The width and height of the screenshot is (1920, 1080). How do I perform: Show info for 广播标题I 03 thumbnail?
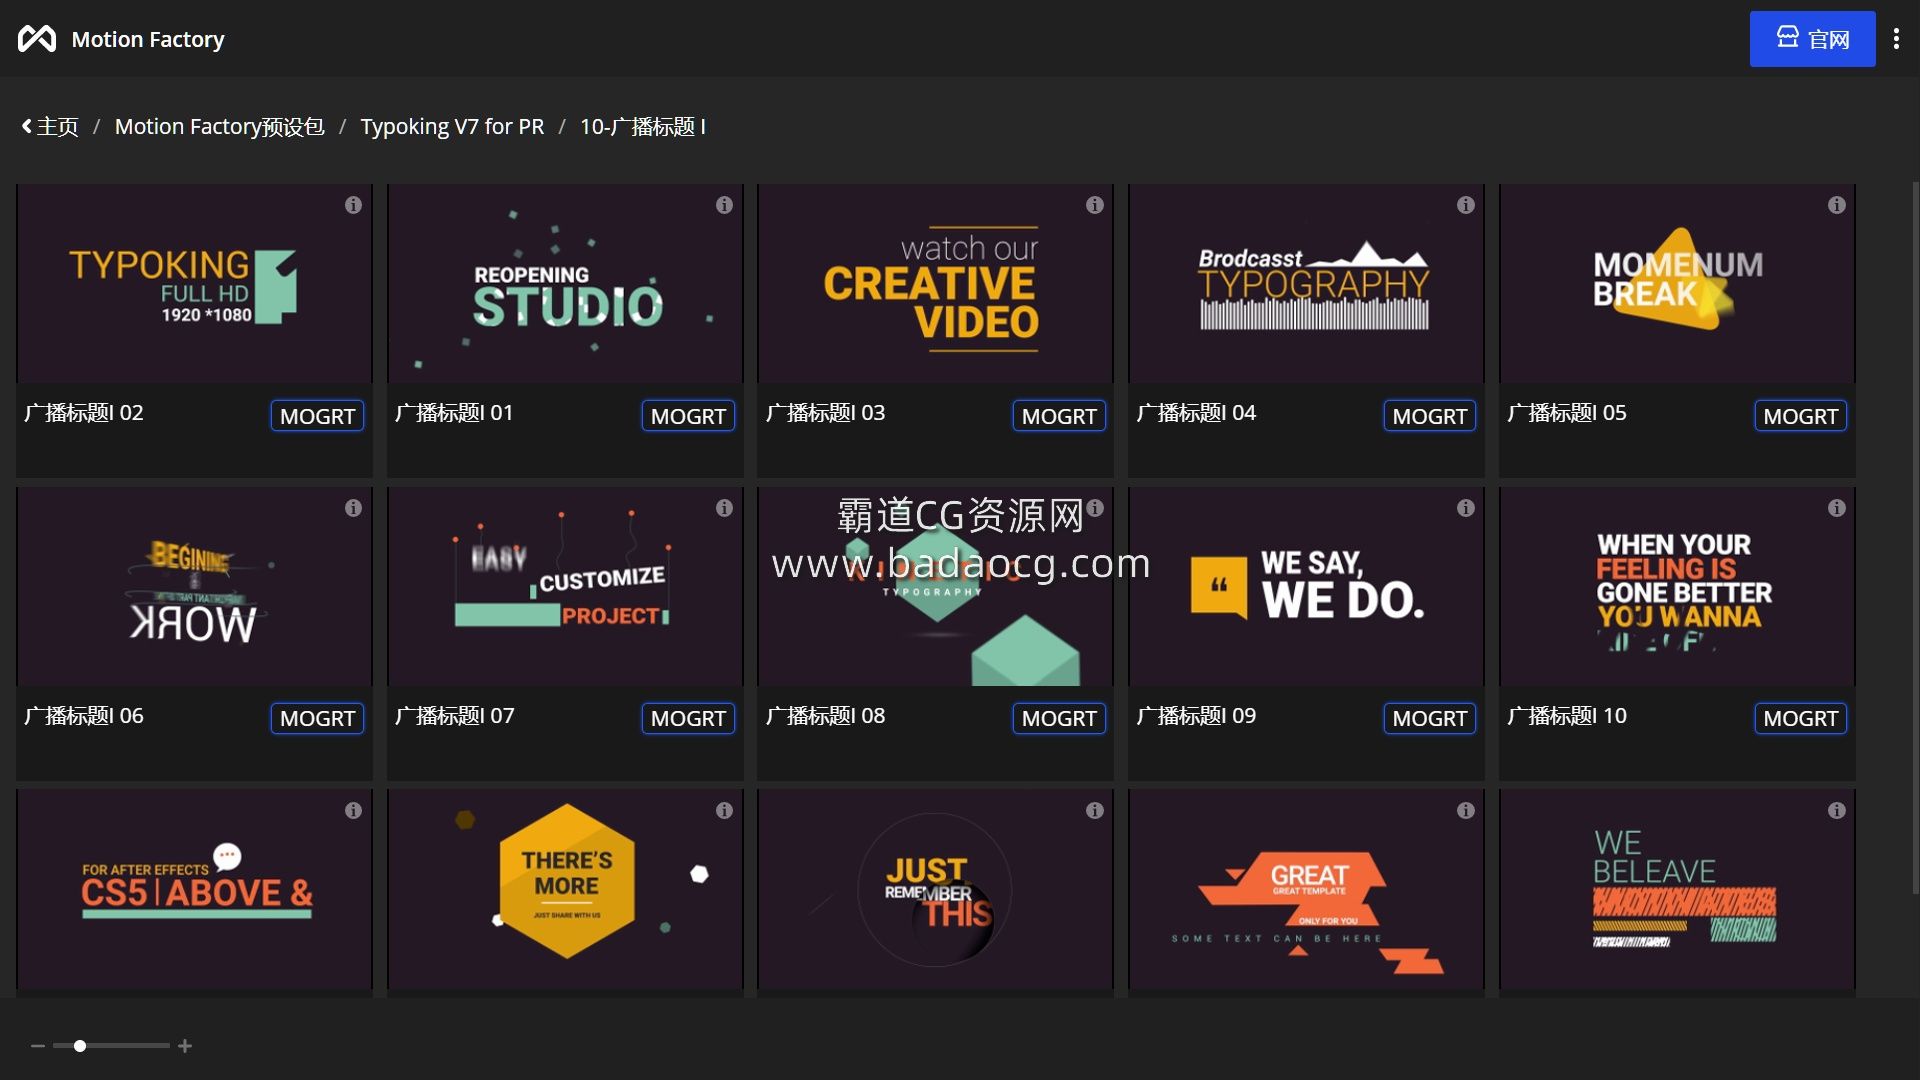(1095, 205)
